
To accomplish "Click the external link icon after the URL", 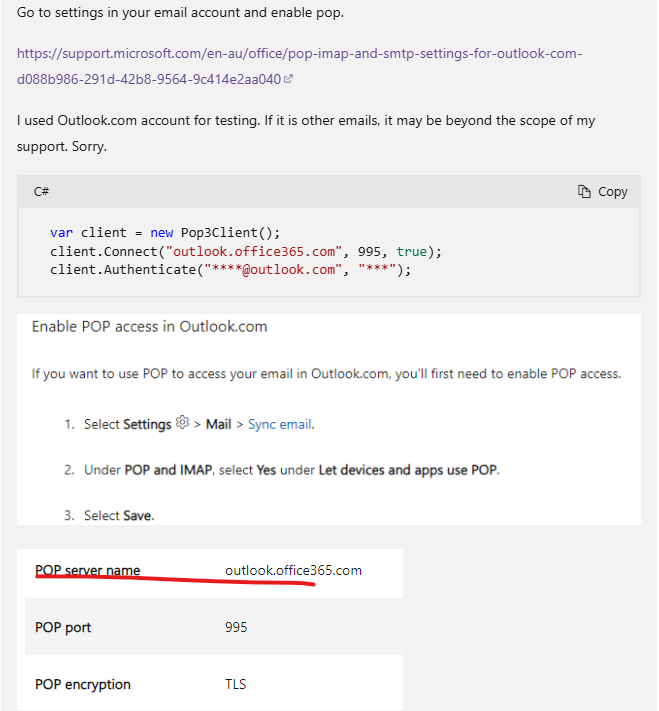I will (x=288, y=79).
